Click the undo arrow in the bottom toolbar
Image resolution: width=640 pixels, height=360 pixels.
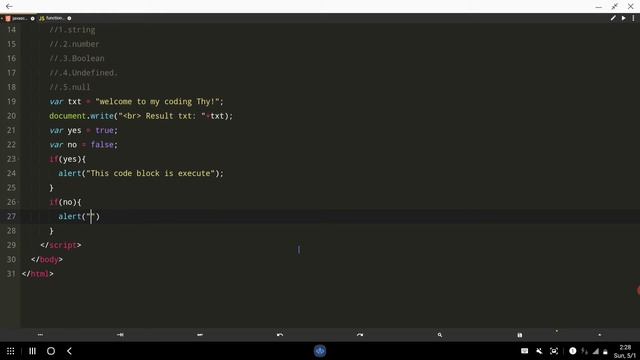[x=280, y=335]
